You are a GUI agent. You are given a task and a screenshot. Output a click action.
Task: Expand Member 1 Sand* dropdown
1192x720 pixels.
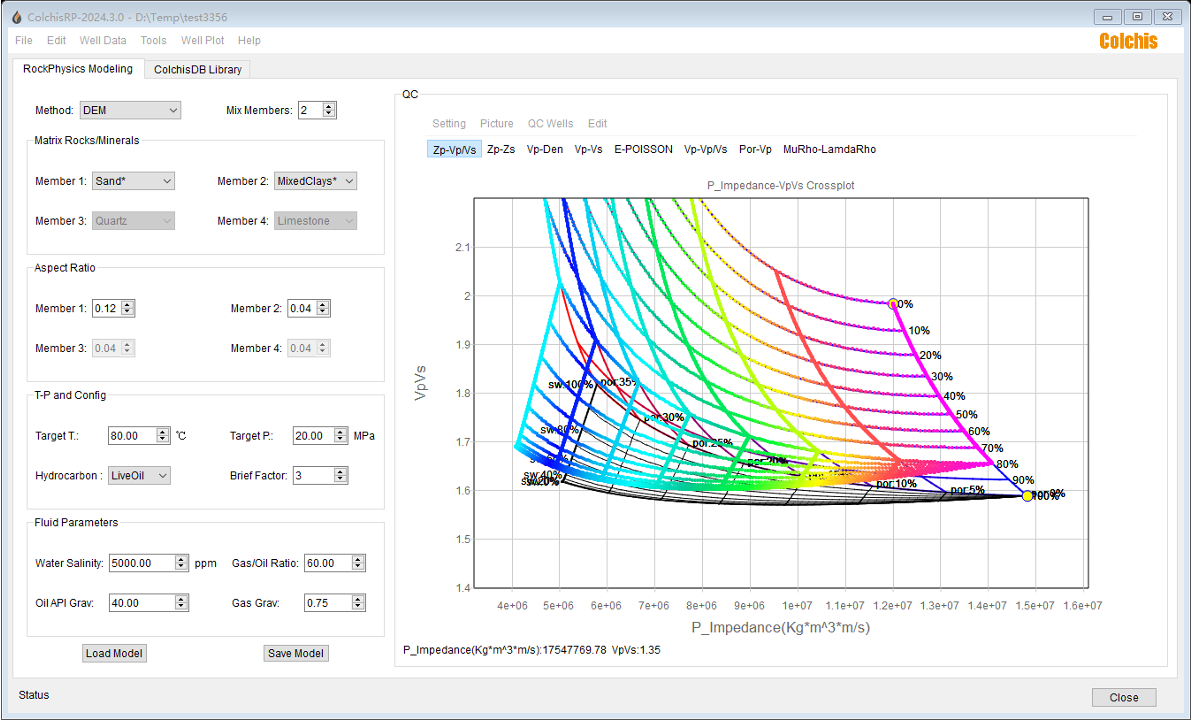pos(133,181)
